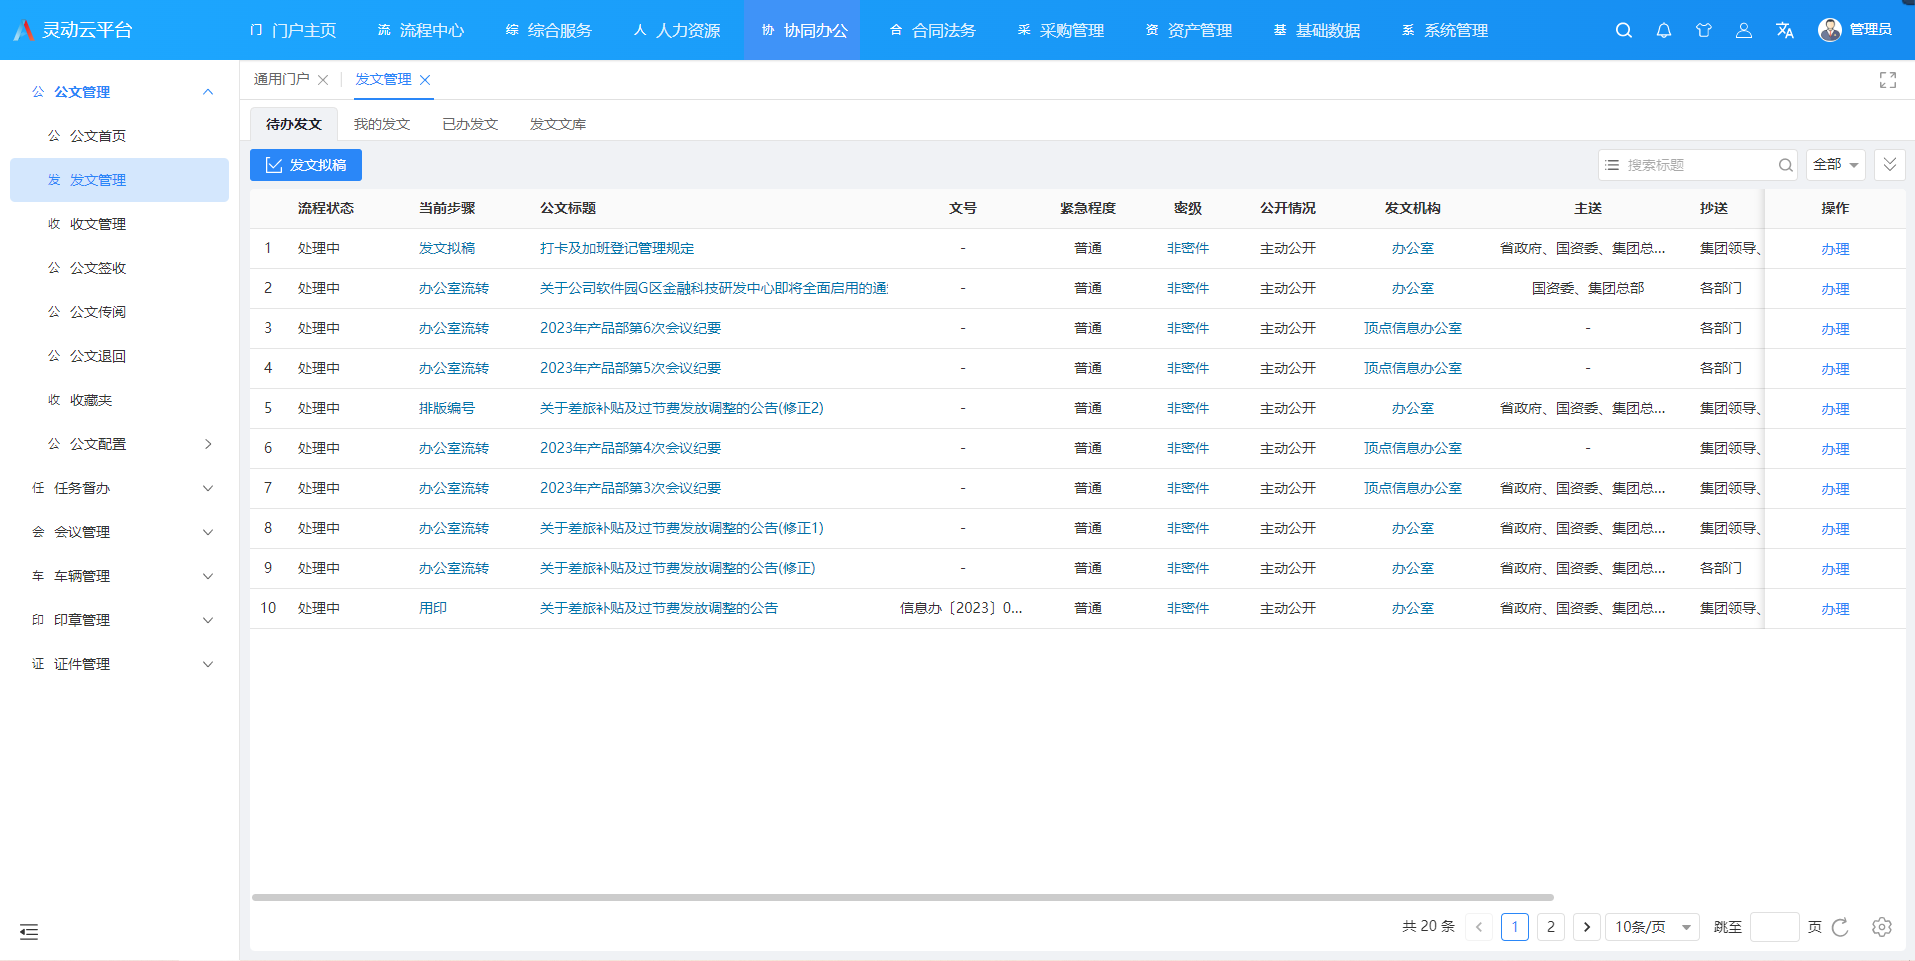This screenshot has height=961, width=1915.
Task: Click the language translate icon
Action: pos(1784,30)
